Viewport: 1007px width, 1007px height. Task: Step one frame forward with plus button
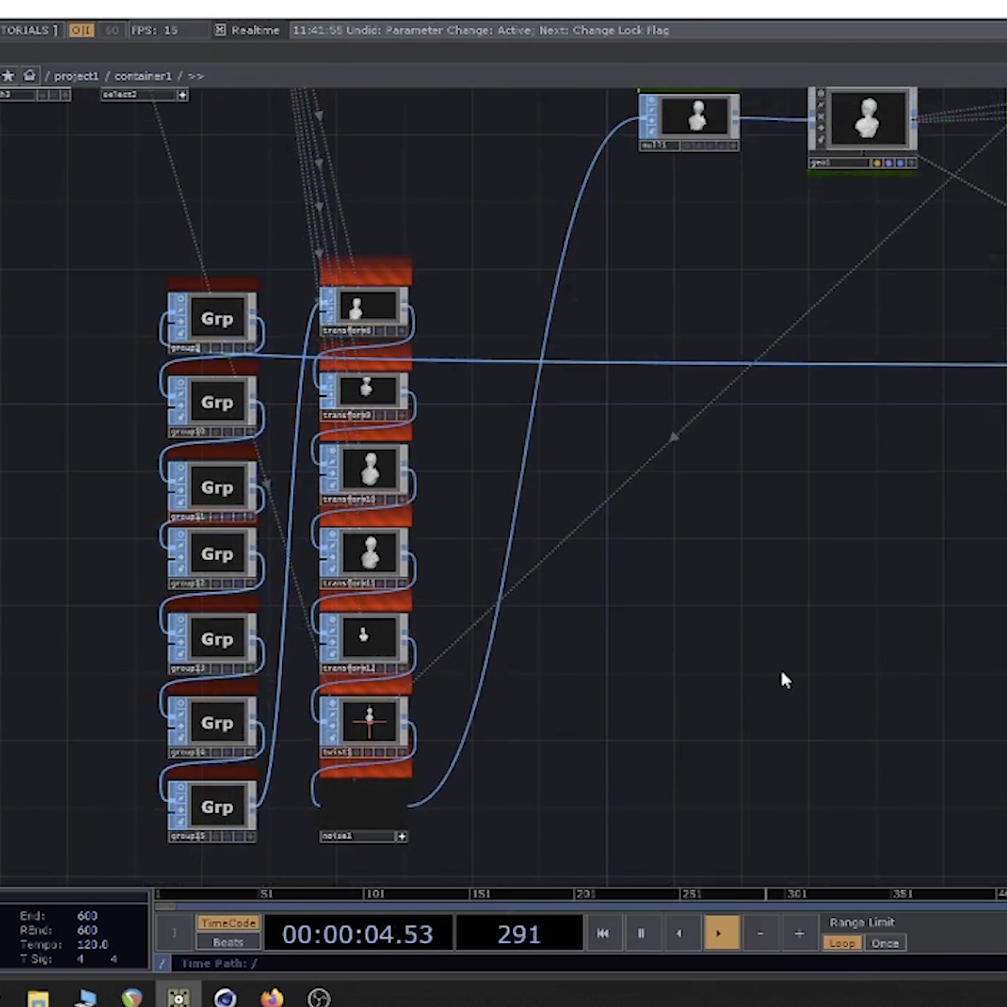798,933
